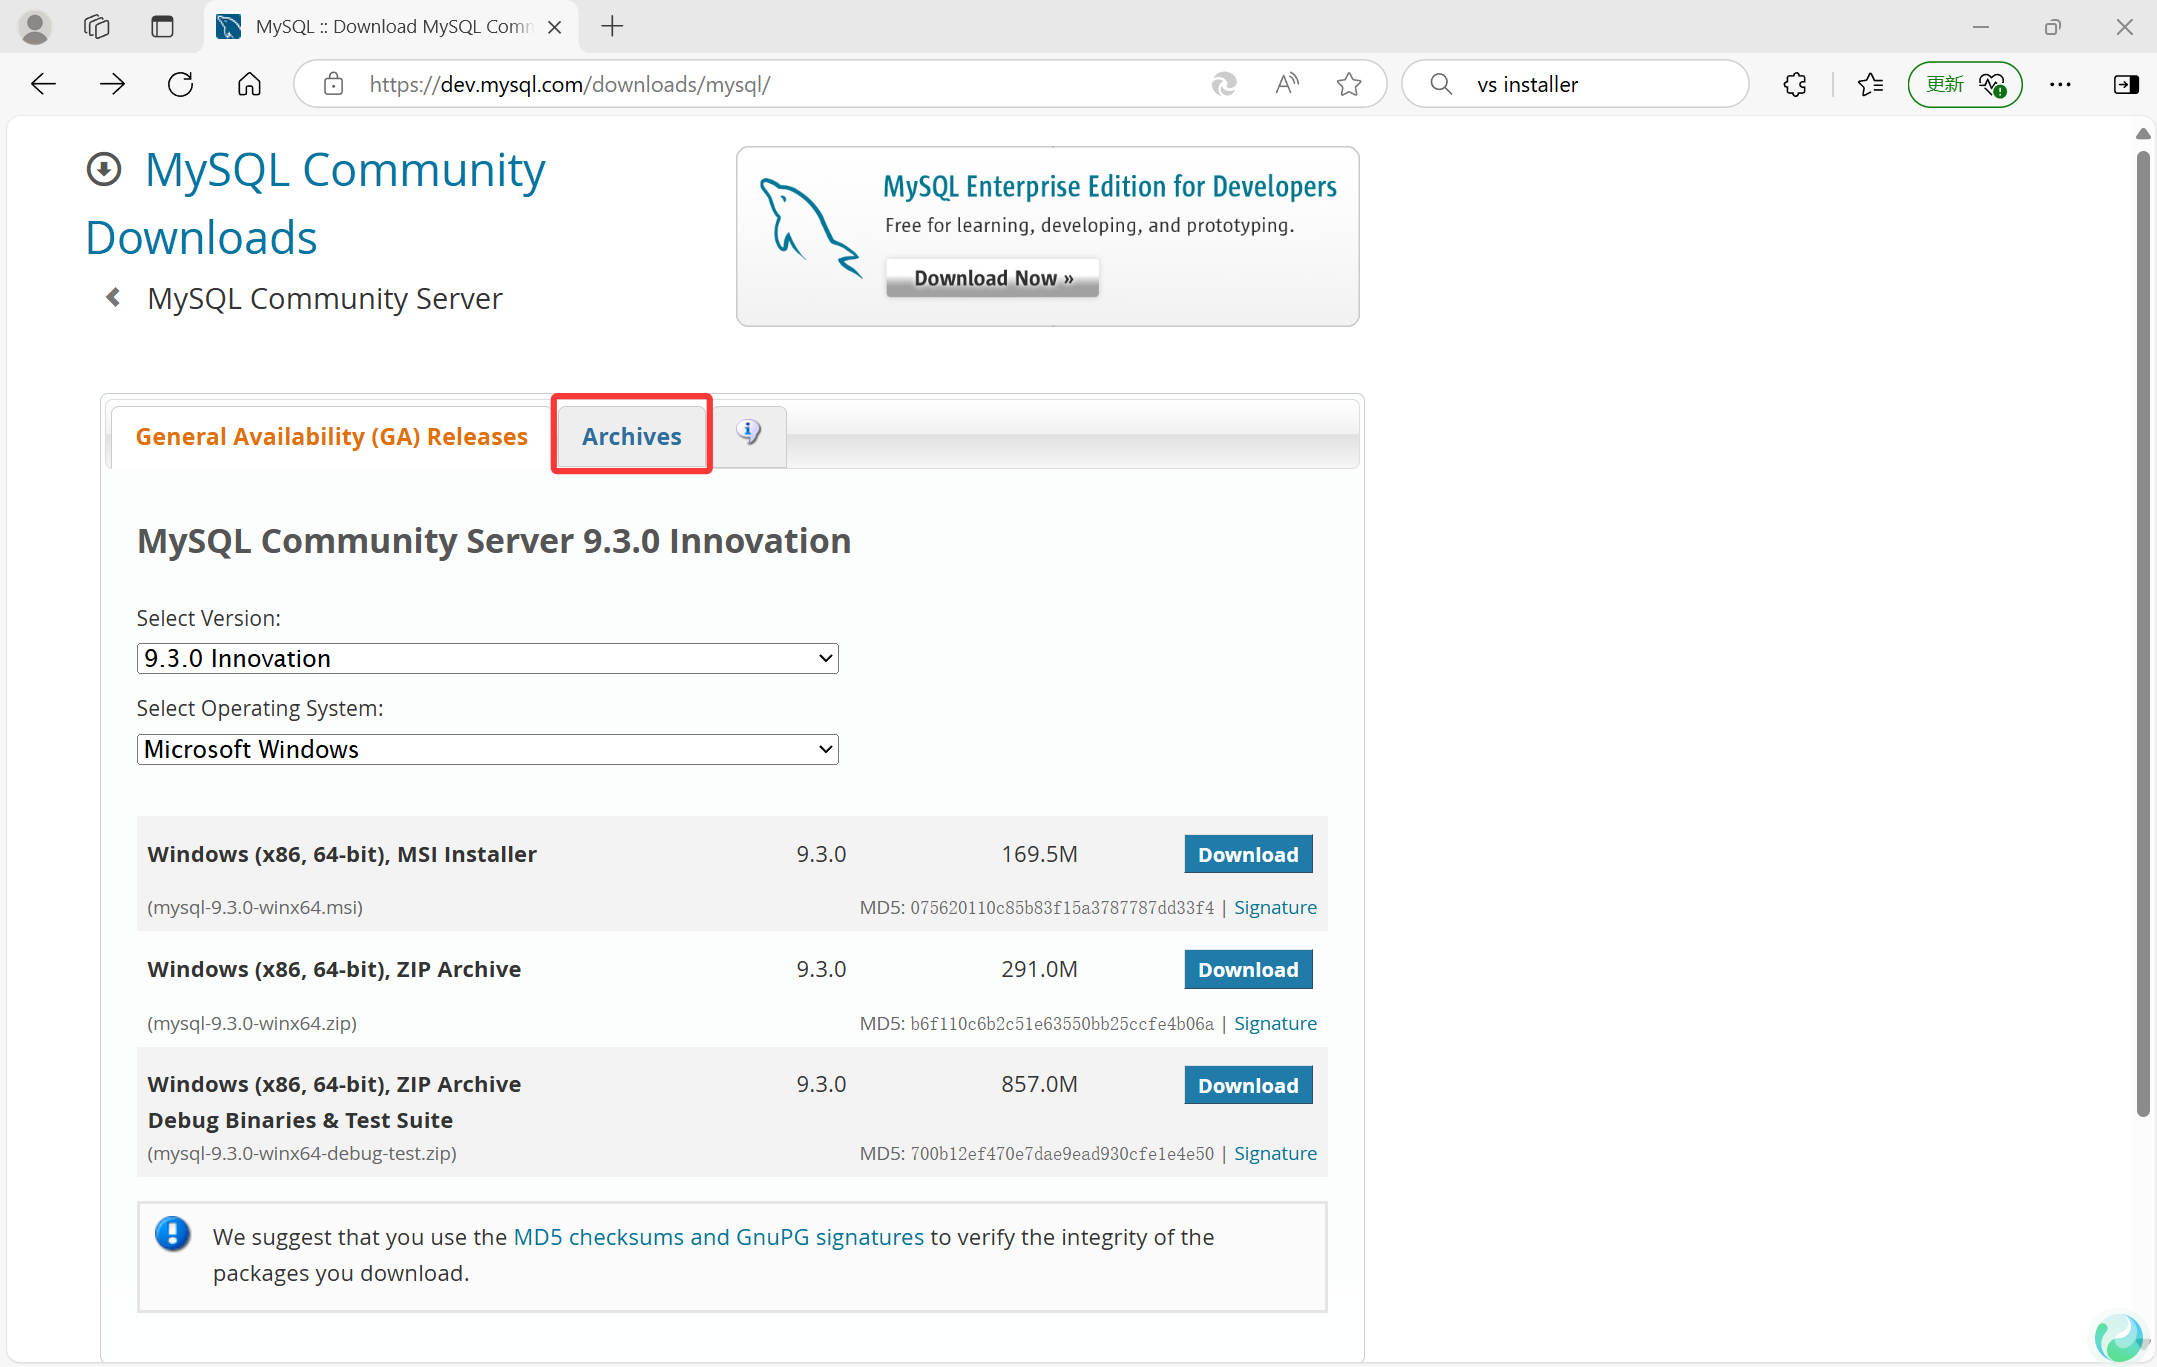Open the browser home page
2157x1367 pixels.
click(x=249, y=84)
